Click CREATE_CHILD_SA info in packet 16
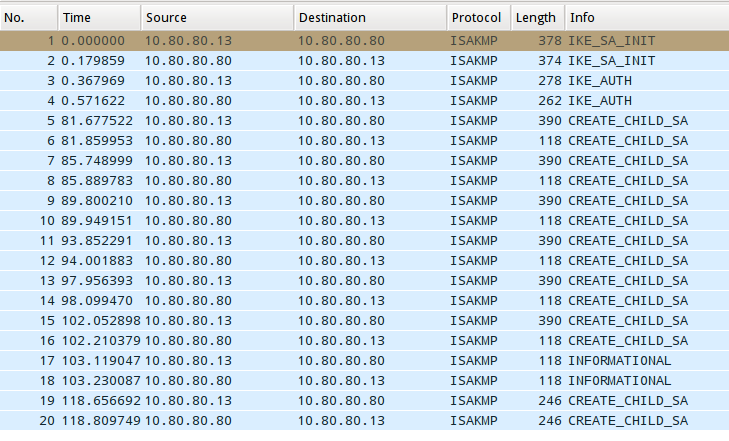The height and width of the screenshot is (441, 729). point(628,341)
